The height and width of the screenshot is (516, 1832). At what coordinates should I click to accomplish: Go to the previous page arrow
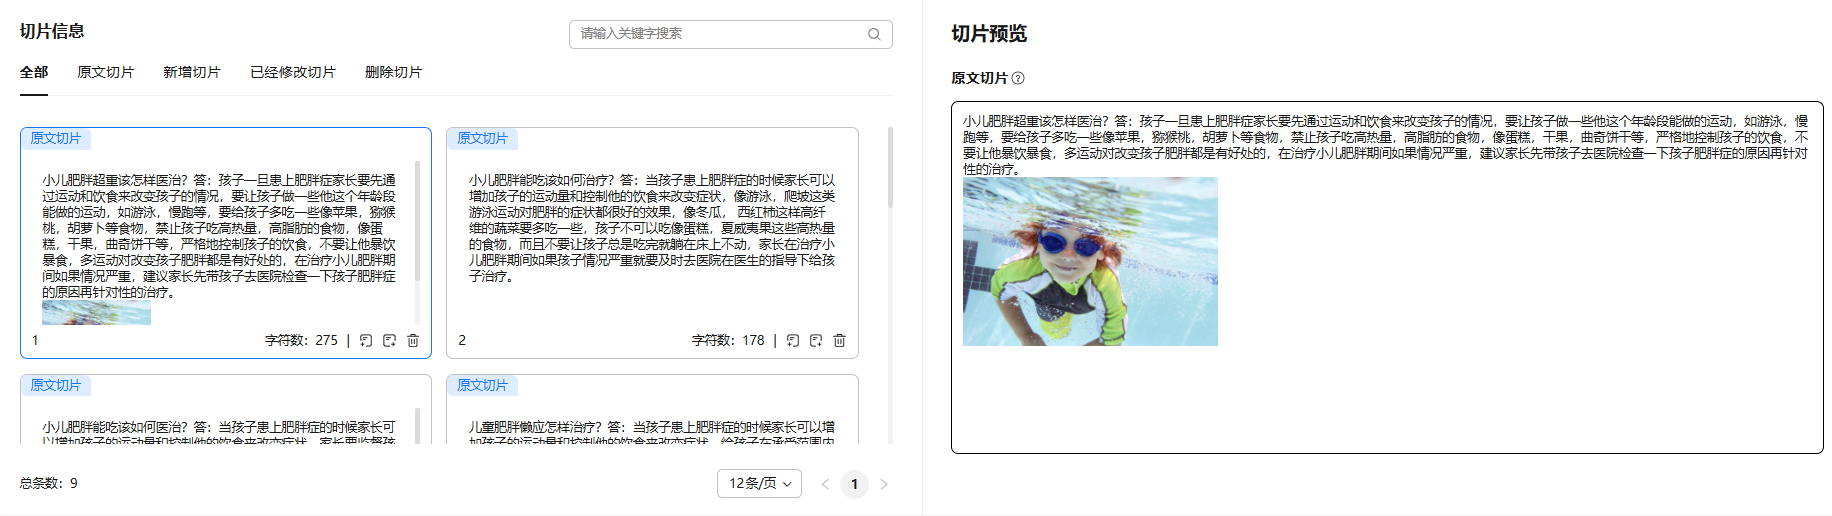[x=825, y=484]
